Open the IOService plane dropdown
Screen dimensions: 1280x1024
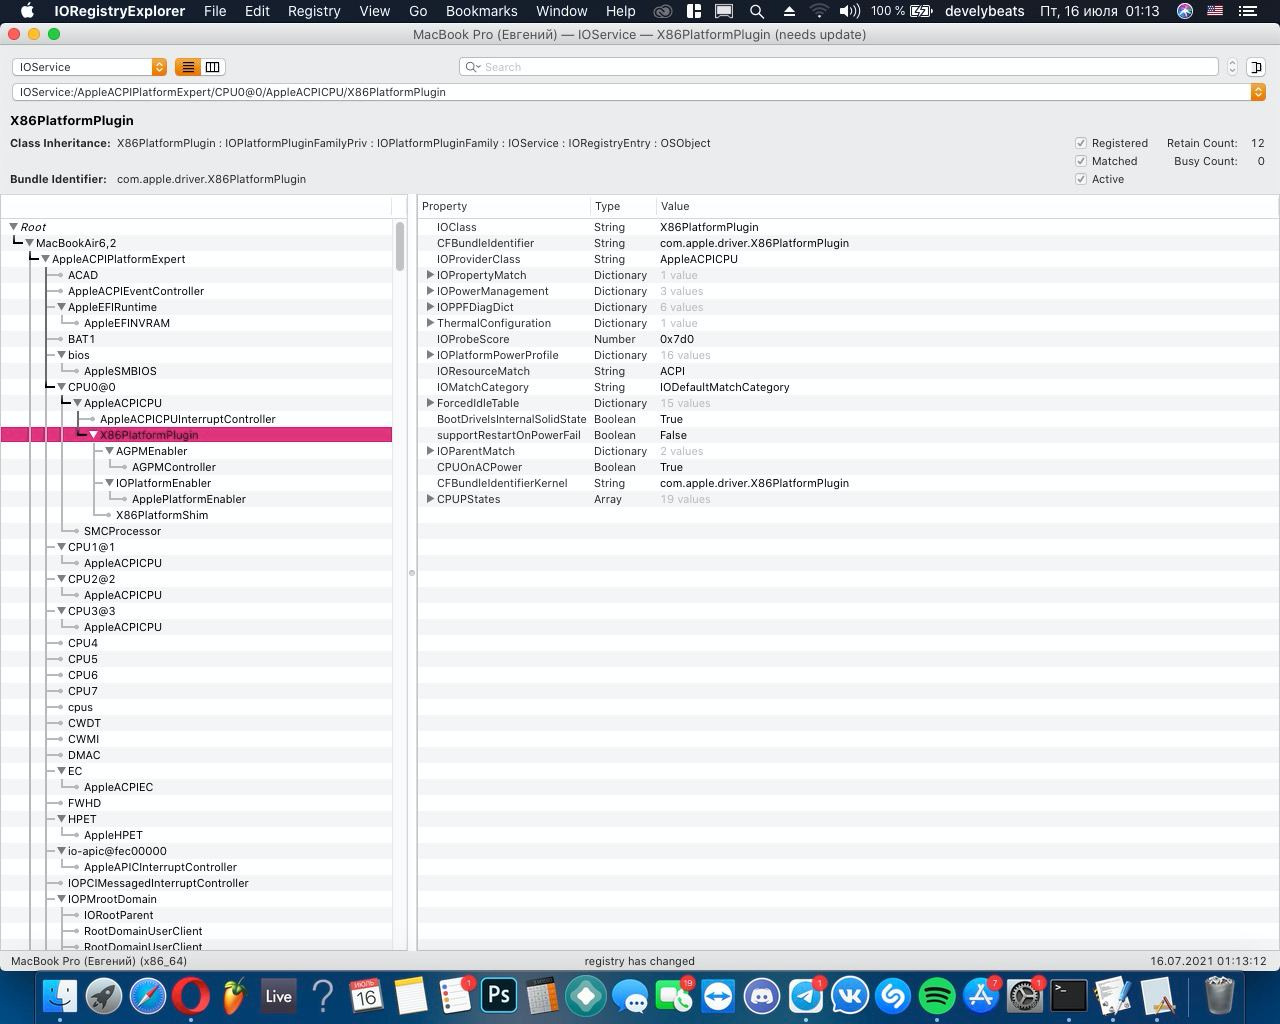click(x=89, y=67)
